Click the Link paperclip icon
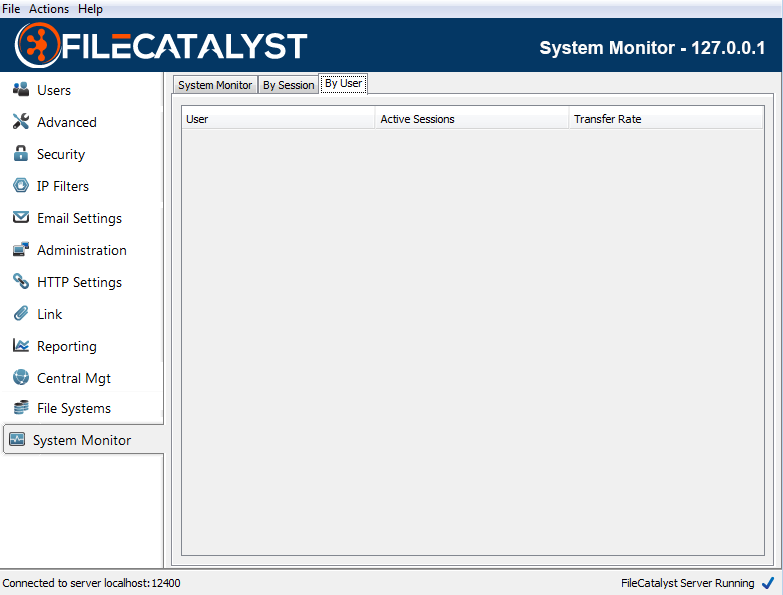Image resolution: width=783 pixels, height=595 pixels. pos(21,313)
